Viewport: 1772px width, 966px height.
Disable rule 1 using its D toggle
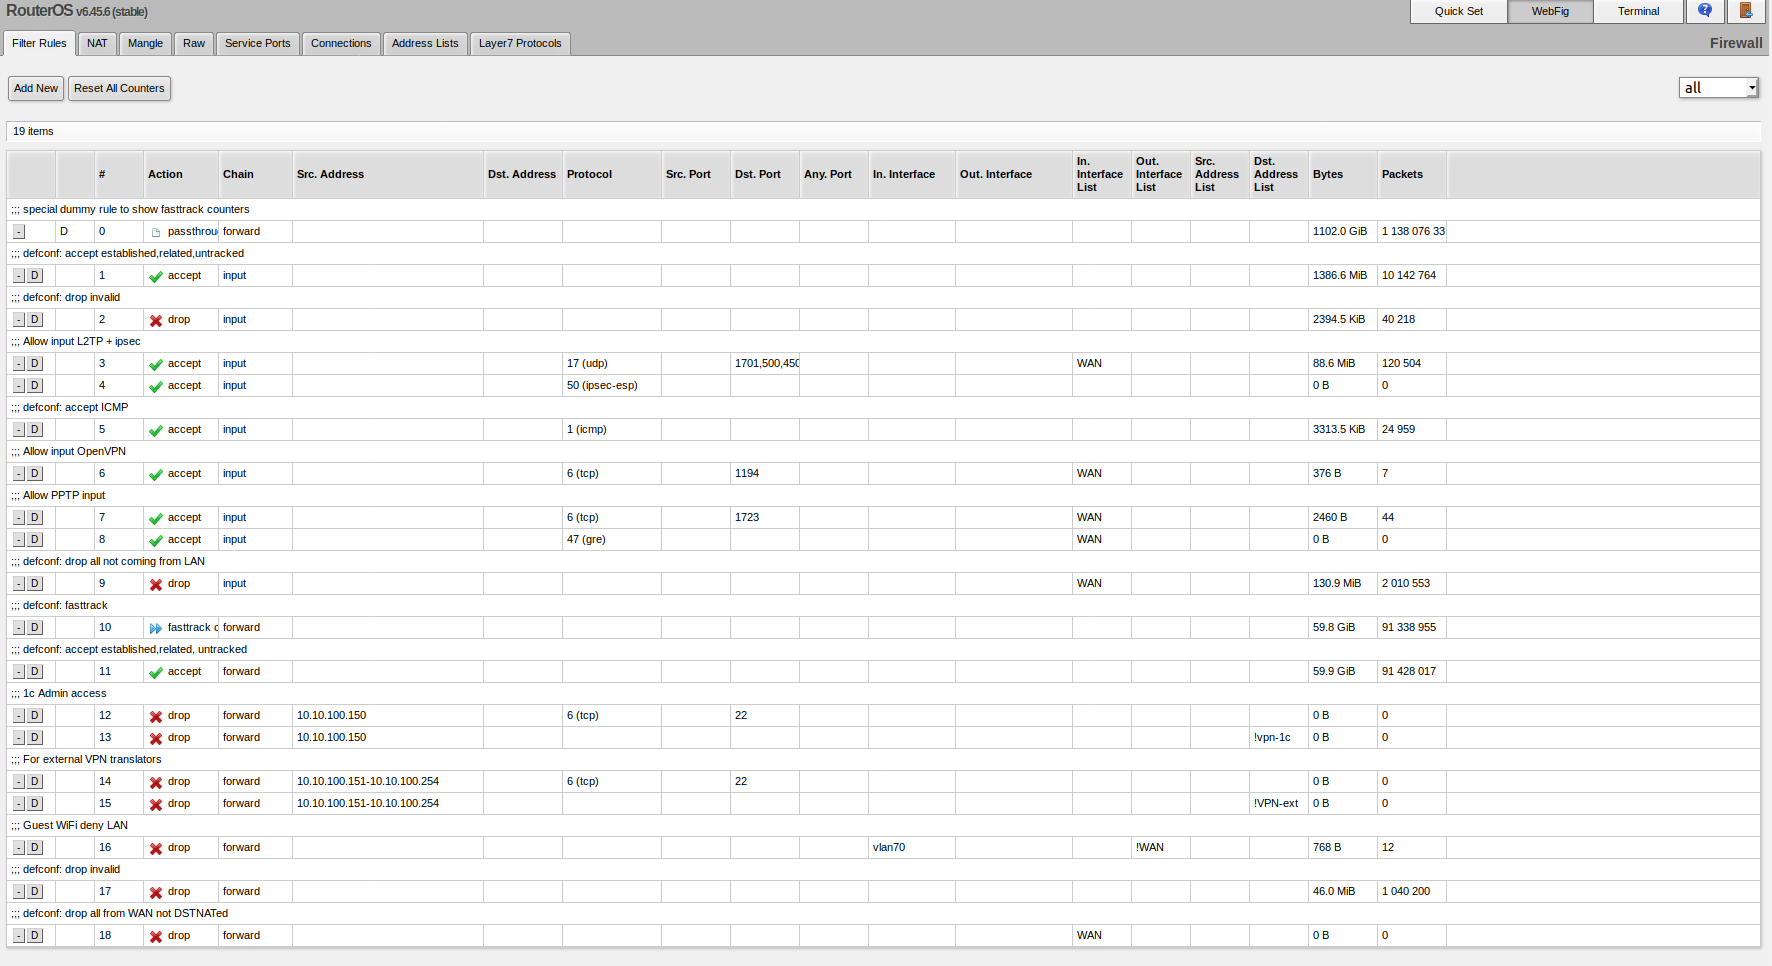click(x=35, y=275)
